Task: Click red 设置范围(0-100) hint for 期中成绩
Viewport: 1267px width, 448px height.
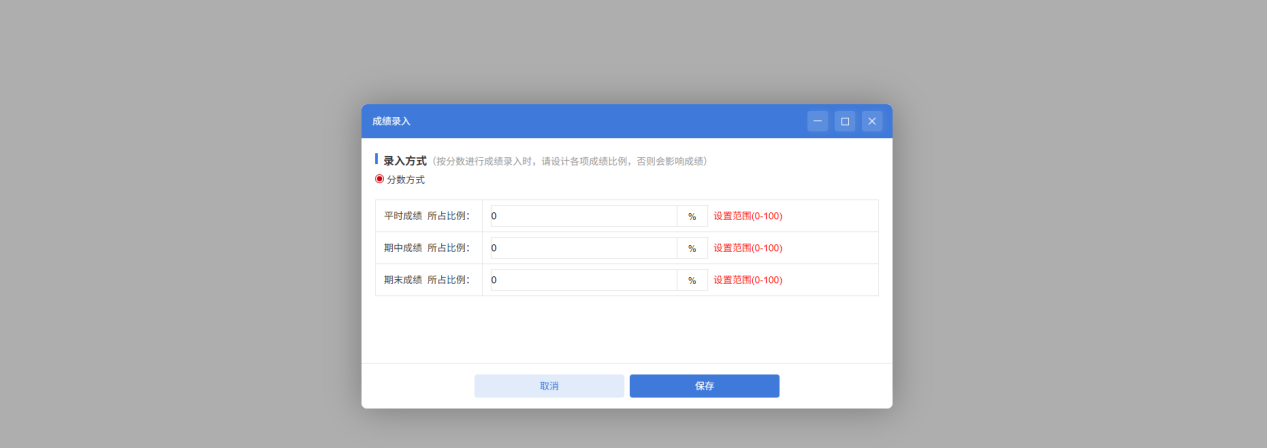Action: (747, 248)
